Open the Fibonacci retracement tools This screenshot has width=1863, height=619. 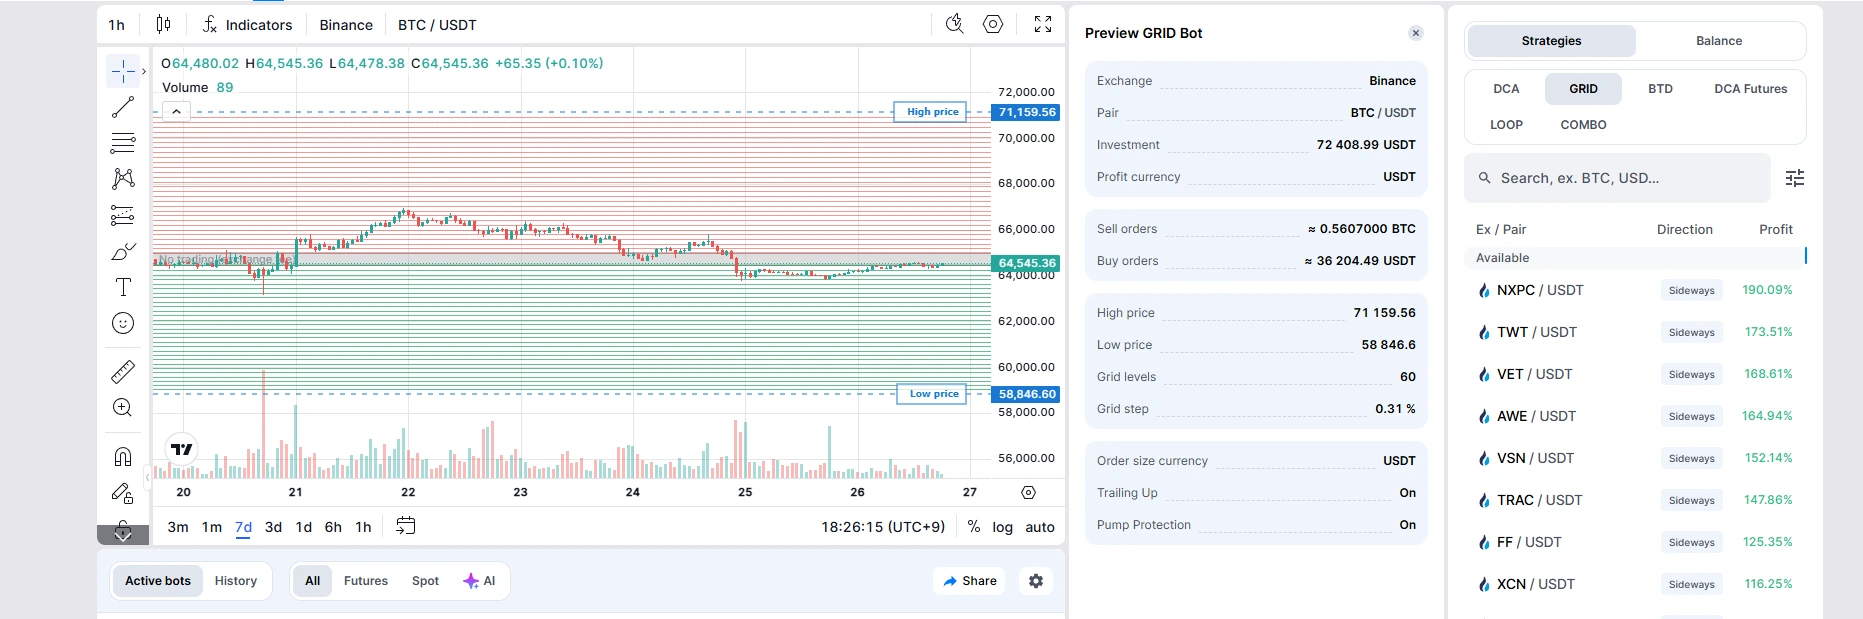click(x=123, y=143)
